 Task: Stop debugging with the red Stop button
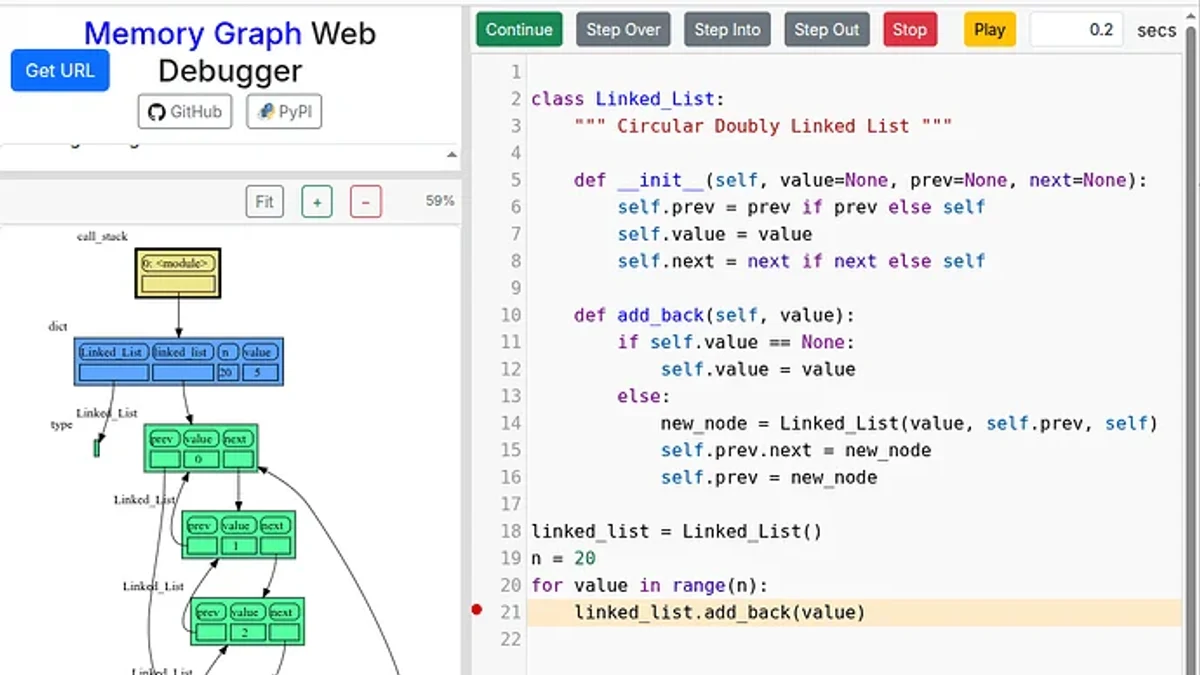point(910,30)
